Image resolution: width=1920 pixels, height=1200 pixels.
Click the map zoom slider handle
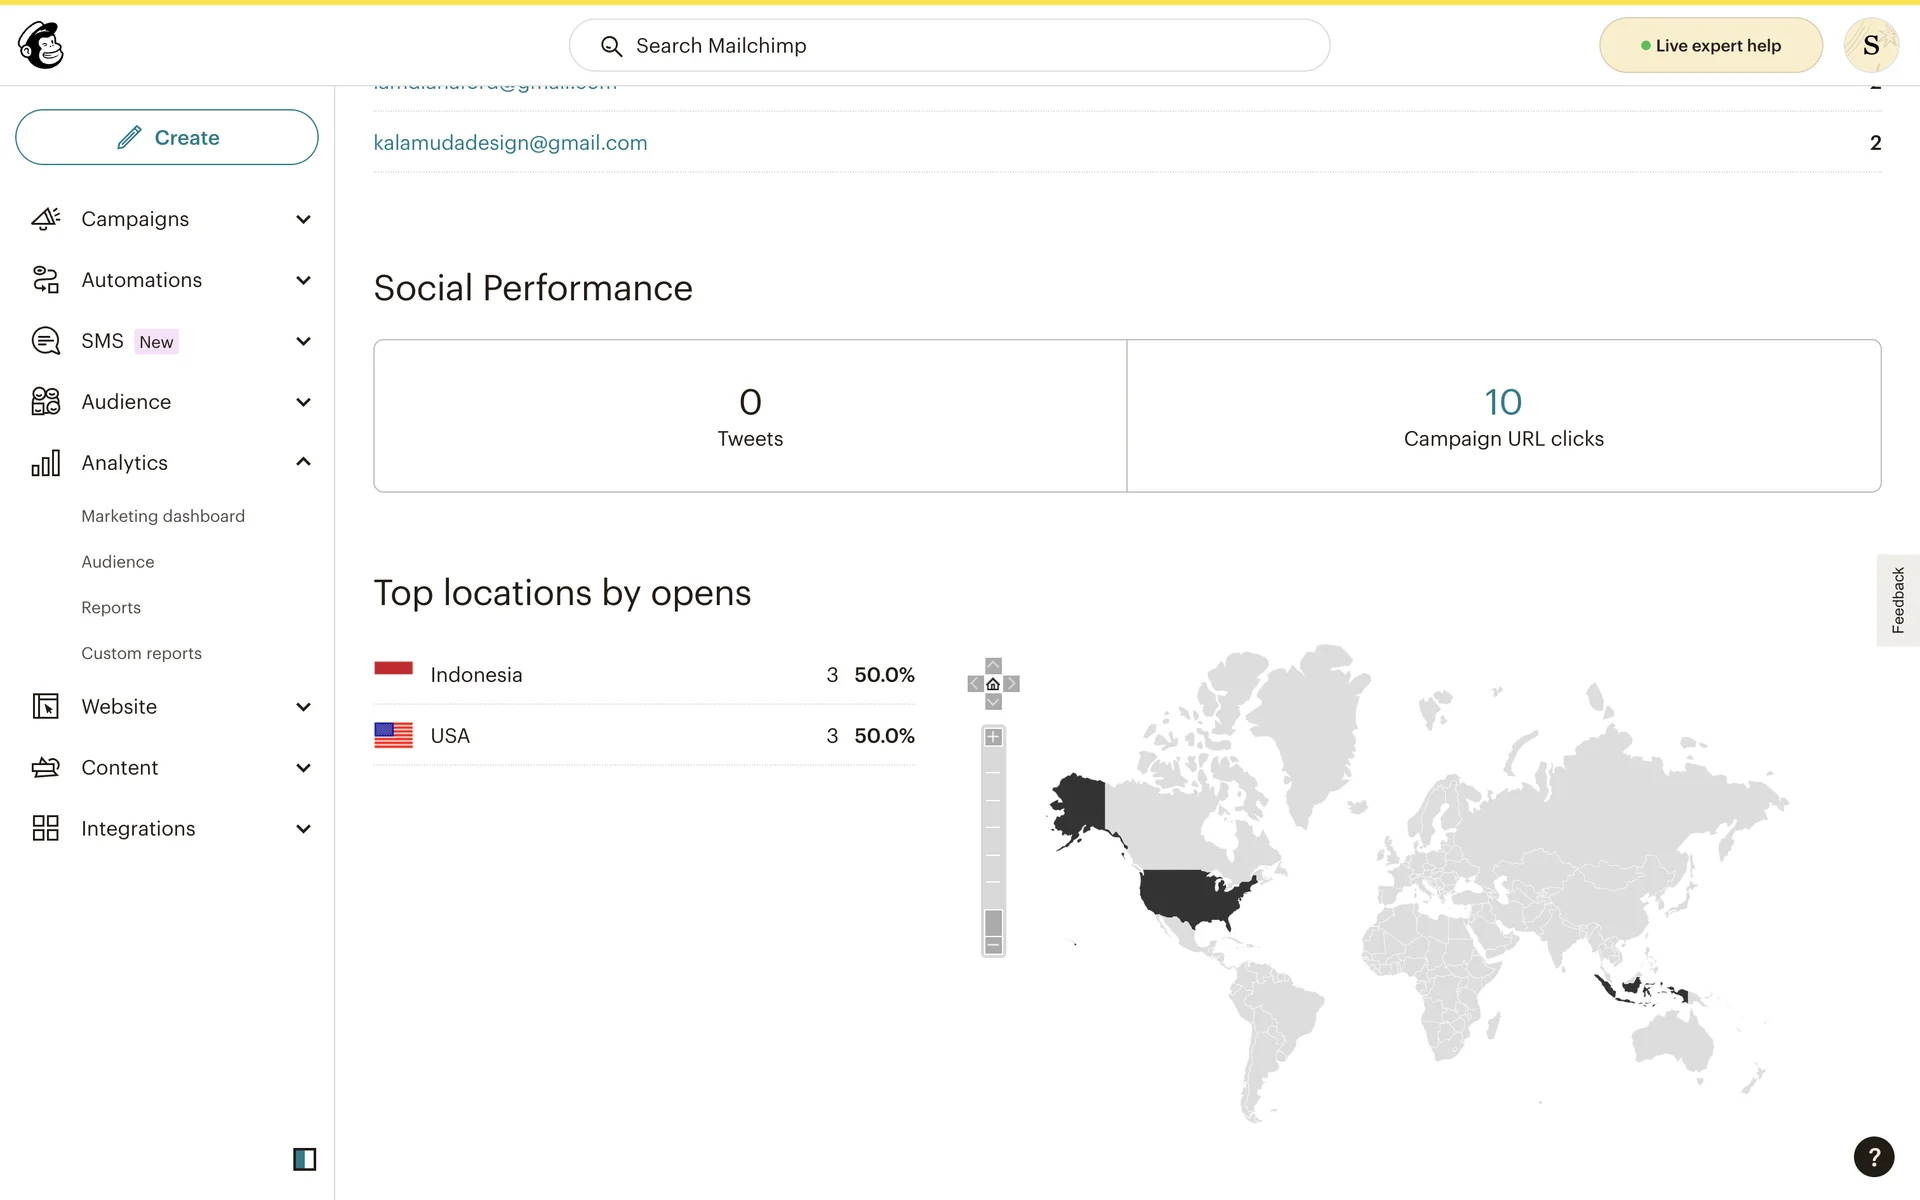[993, 922]
